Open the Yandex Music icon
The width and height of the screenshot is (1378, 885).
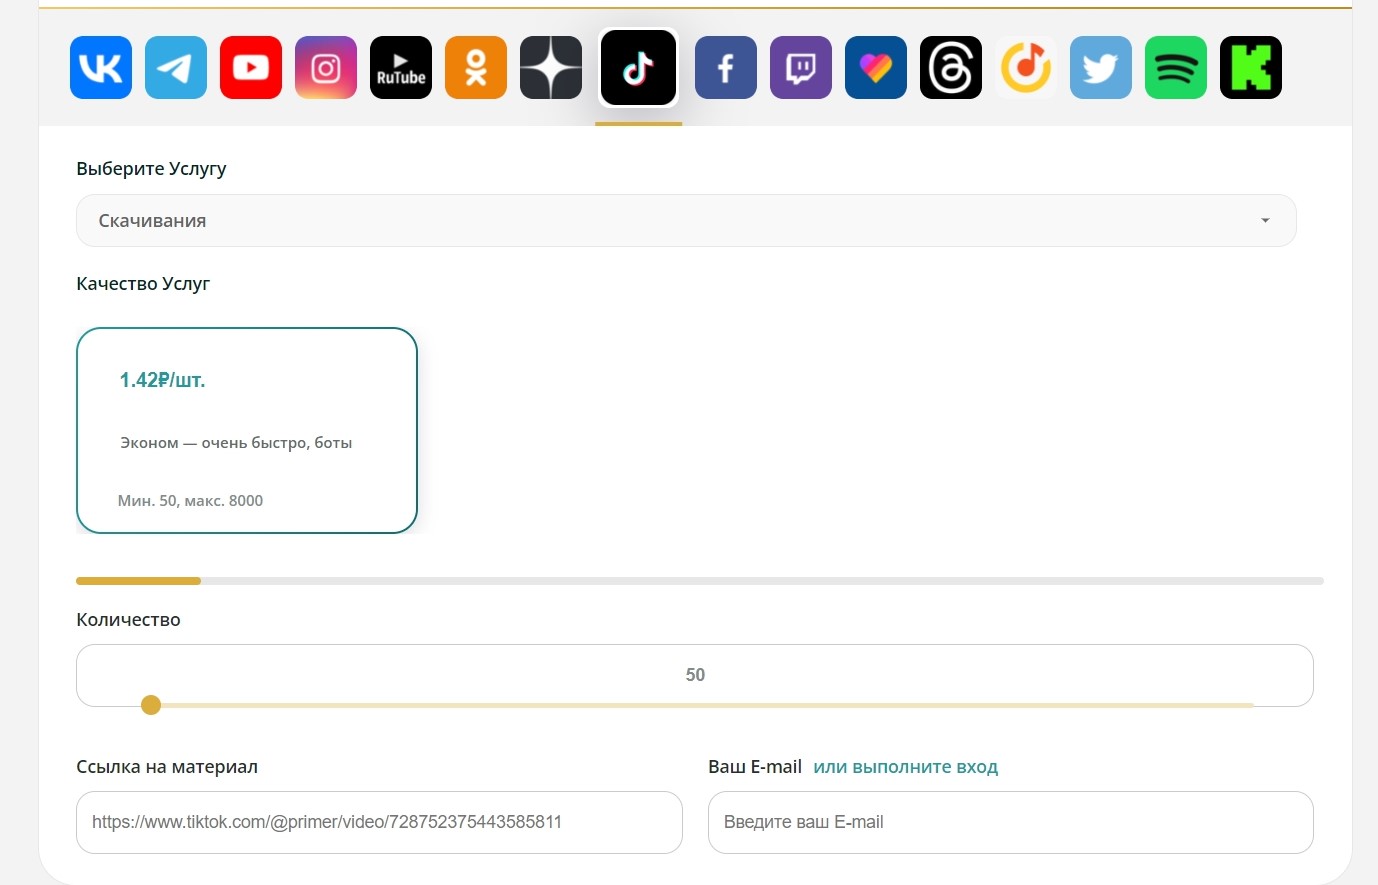1026,68
